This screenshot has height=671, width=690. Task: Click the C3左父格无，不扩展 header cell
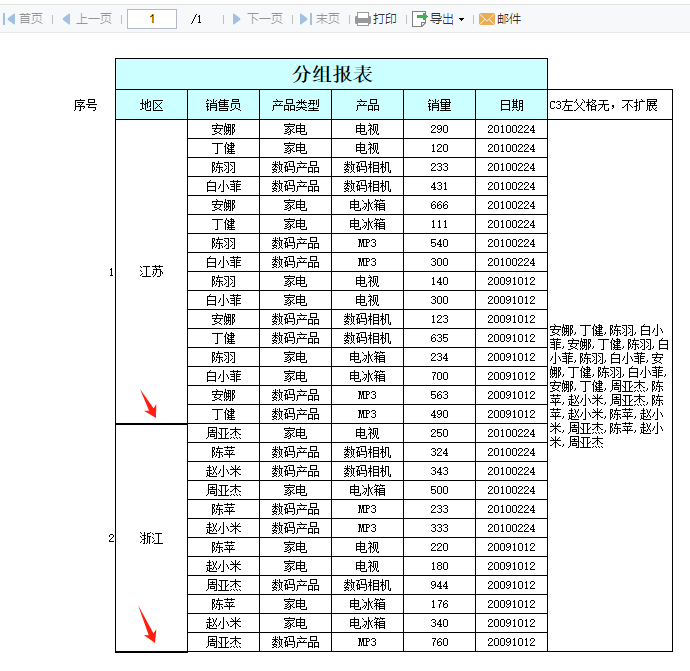click(x=610, y=105)
